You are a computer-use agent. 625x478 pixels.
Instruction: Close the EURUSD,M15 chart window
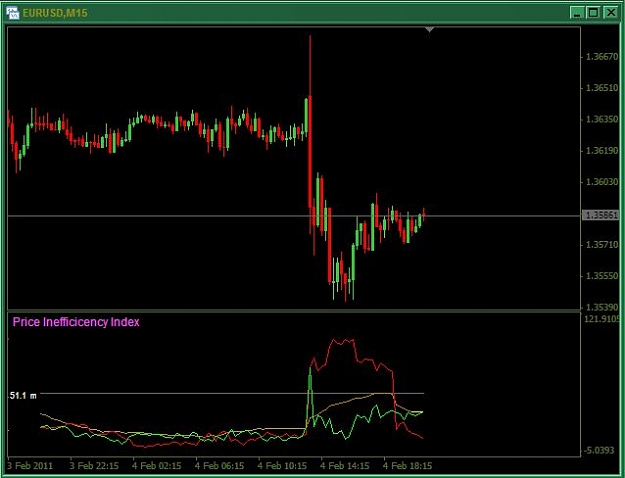point(611,13)
